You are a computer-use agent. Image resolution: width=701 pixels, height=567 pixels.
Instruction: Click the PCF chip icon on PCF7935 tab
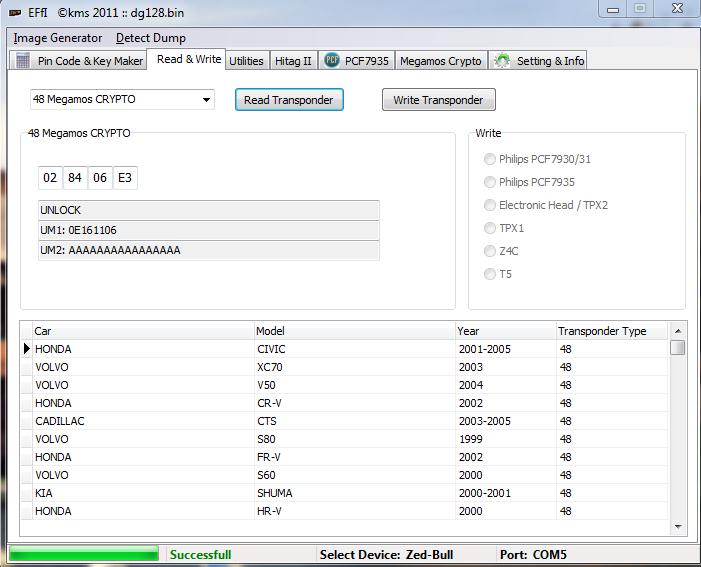(332, 61)
